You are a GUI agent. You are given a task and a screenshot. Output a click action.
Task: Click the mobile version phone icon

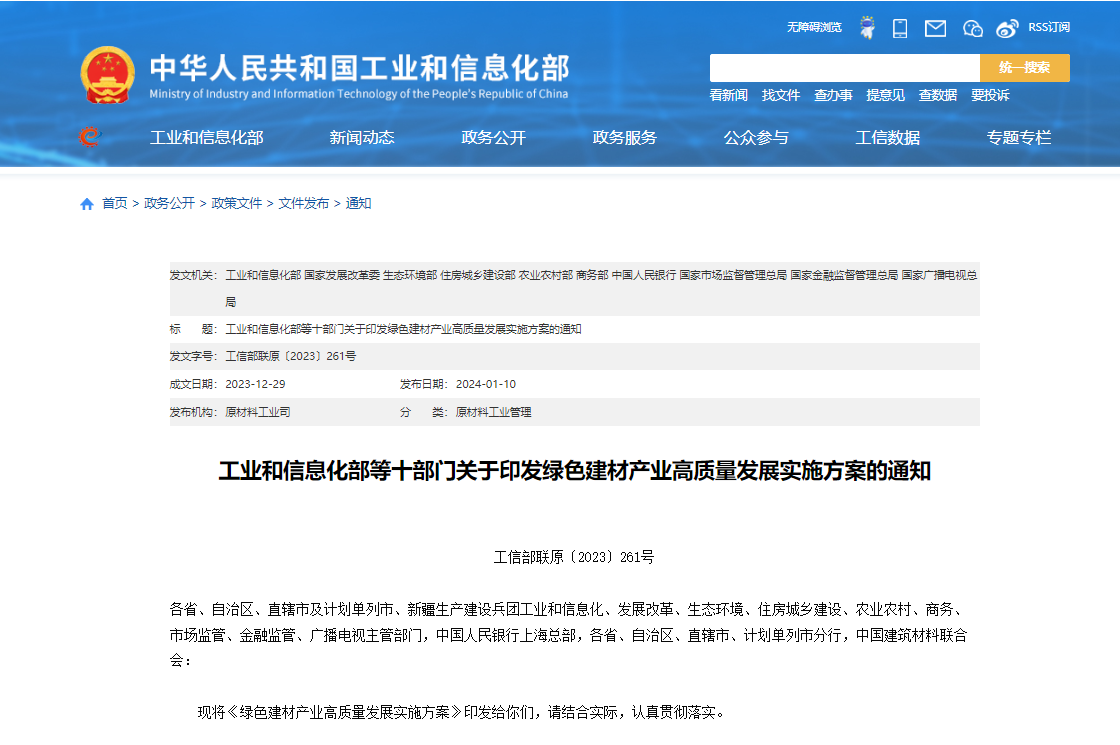[x=899, y=28]
